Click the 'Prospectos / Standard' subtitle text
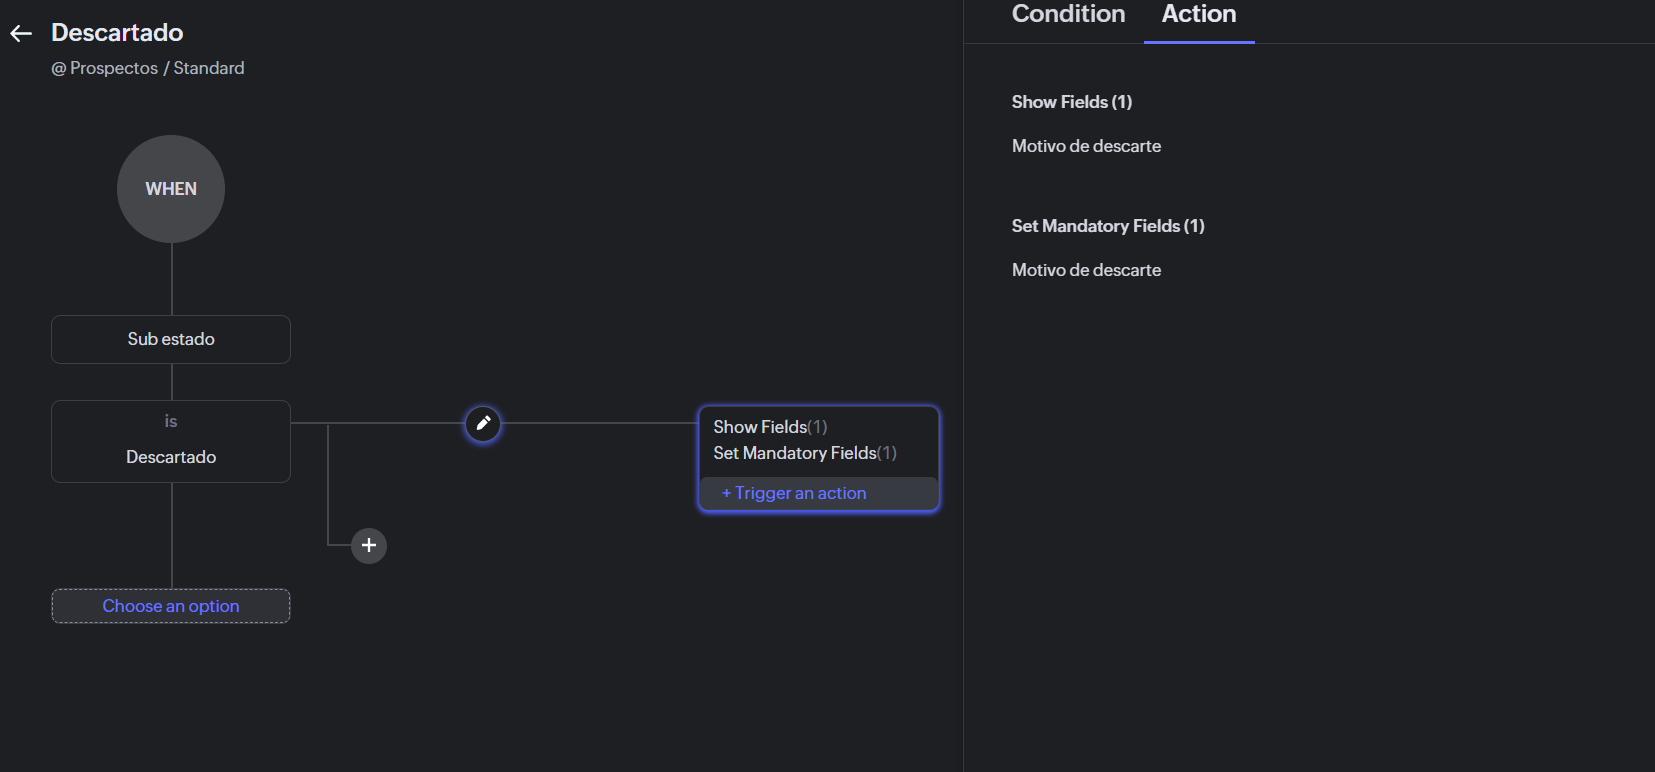The width and height of the screenshot is (1655, 772). coord(157,69)
